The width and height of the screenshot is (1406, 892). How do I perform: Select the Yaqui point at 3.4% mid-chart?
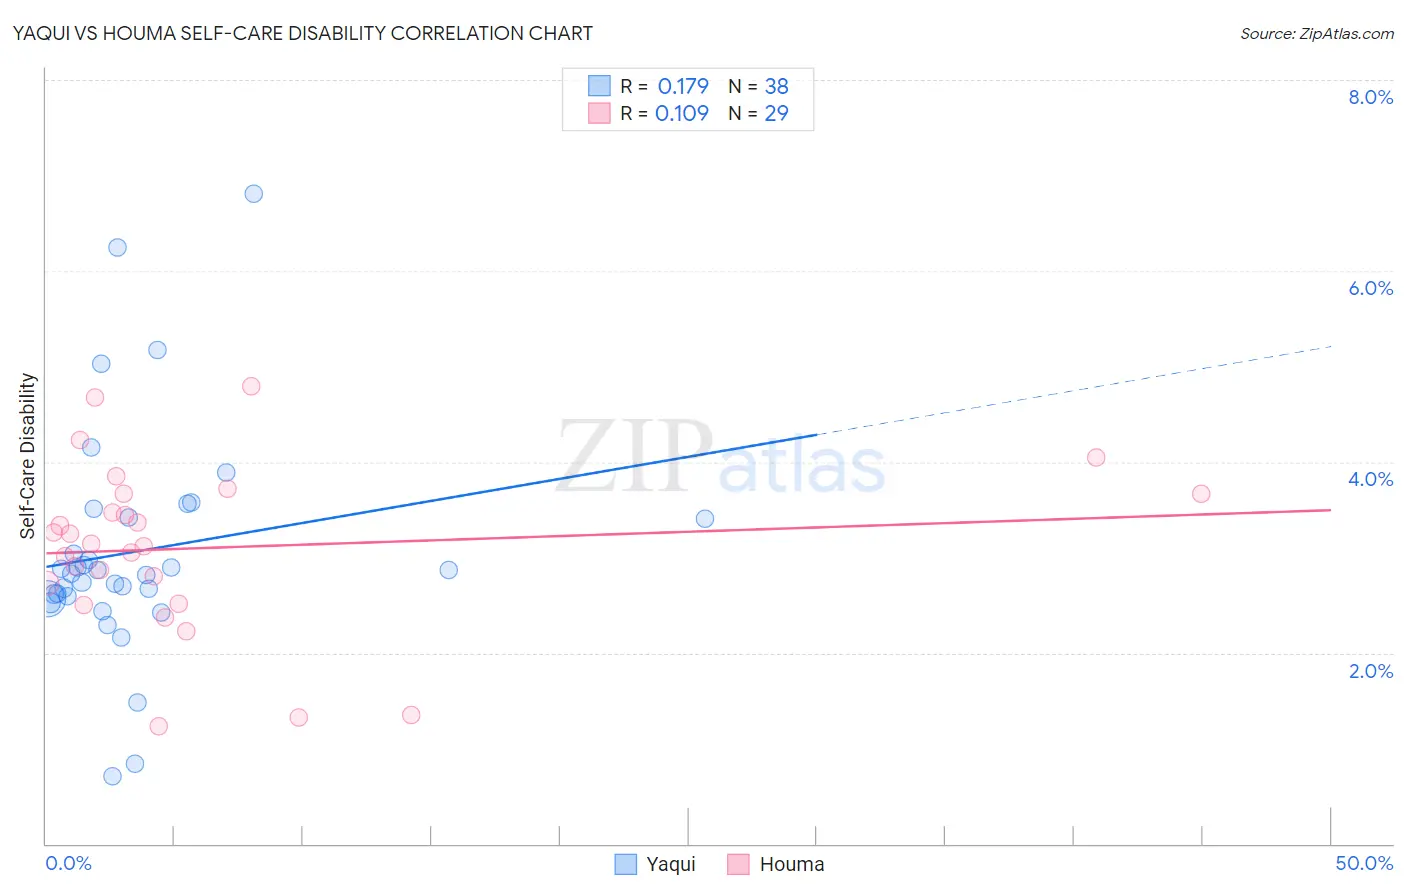coord(705,518)
